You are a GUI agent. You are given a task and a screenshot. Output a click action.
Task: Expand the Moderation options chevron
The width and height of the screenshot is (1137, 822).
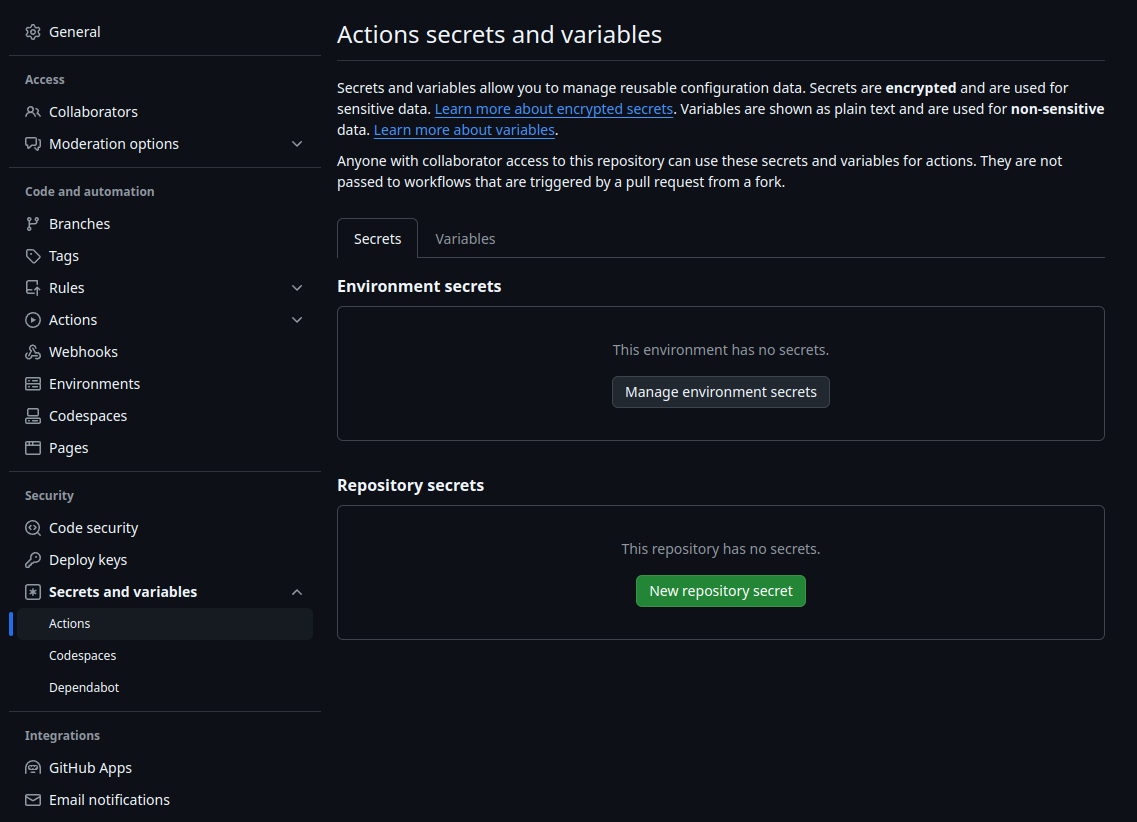297,144
